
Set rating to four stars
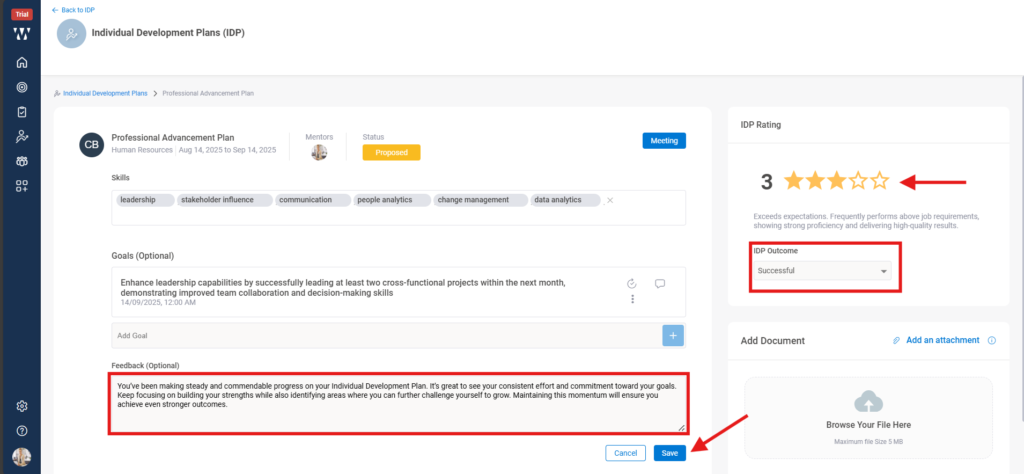(x=858, y=181)
